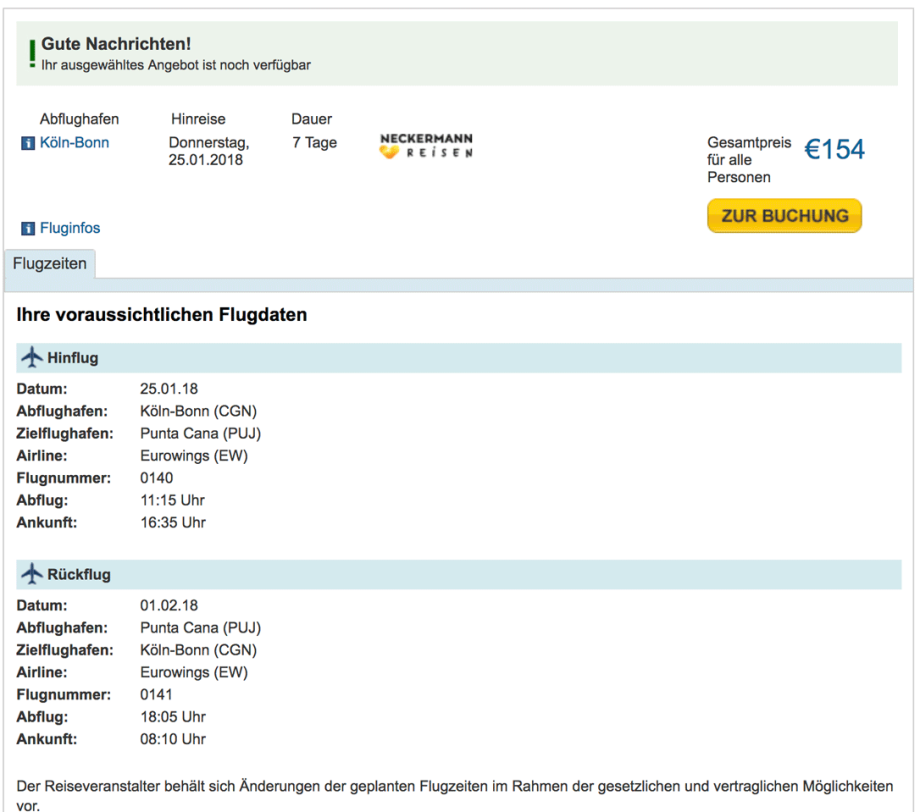Image resolution: width=920 pixels, height=812 pixels.
Task: Click the outbound destination Punta Cana (PUJ)
Action: tap(200, 434)
